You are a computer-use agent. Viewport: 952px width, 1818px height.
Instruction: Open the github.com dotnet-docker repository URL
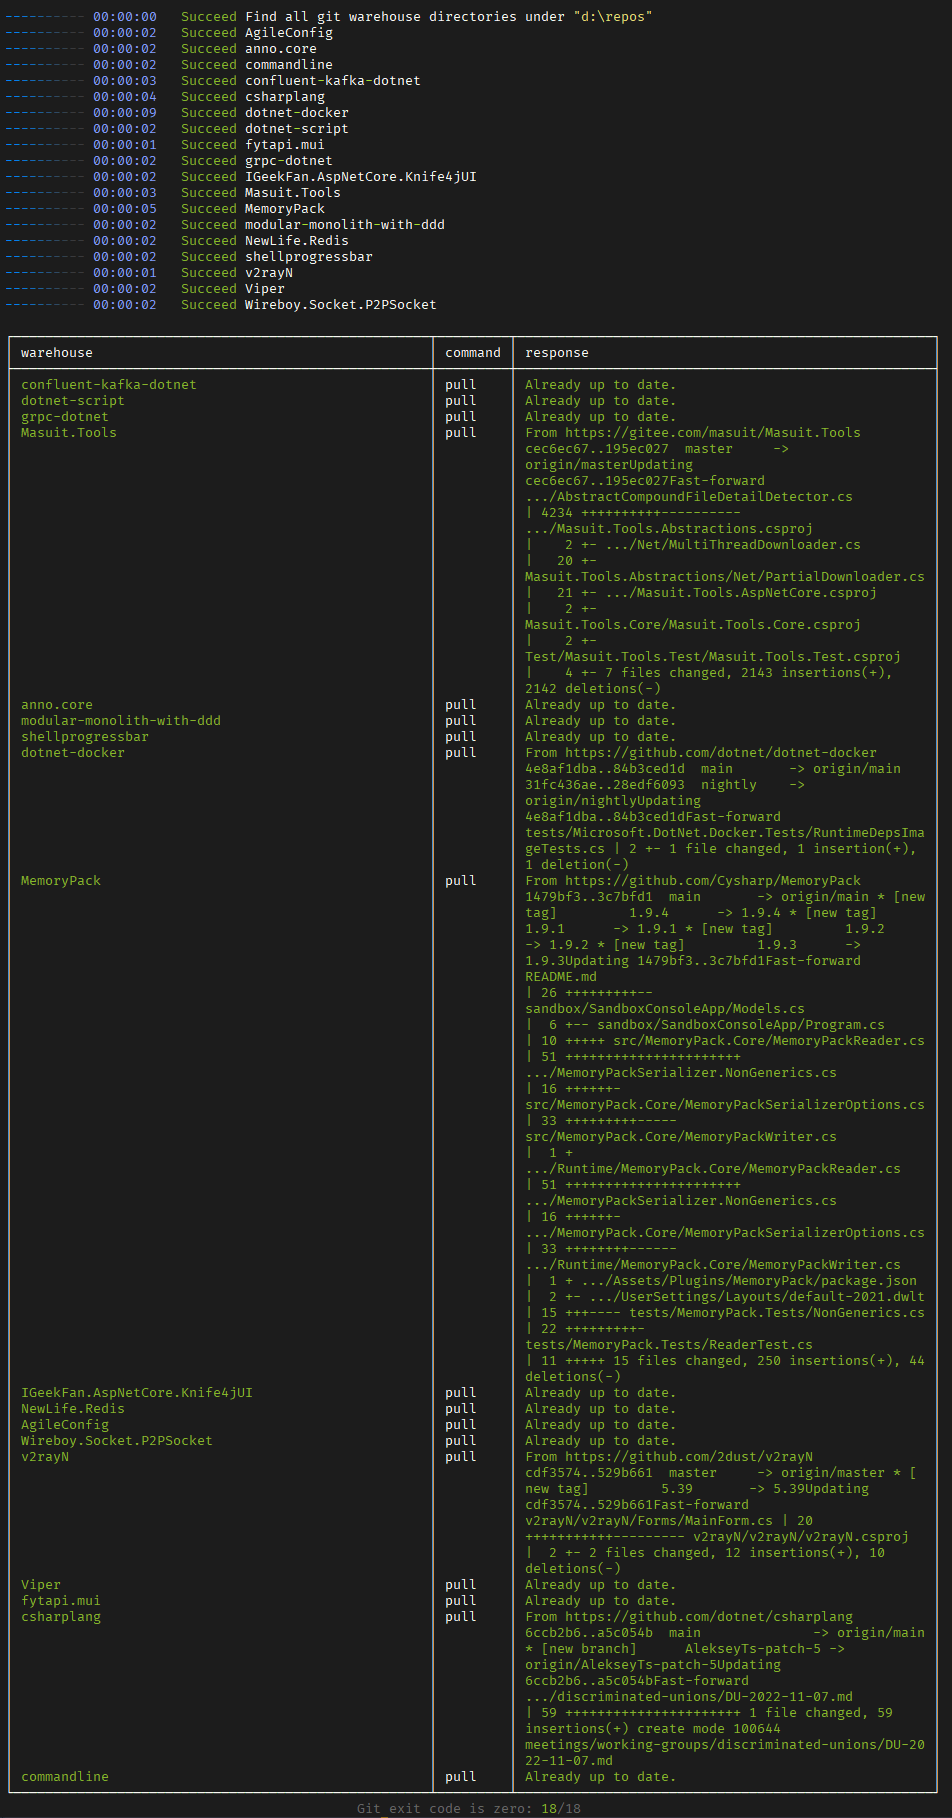[720, 753]
